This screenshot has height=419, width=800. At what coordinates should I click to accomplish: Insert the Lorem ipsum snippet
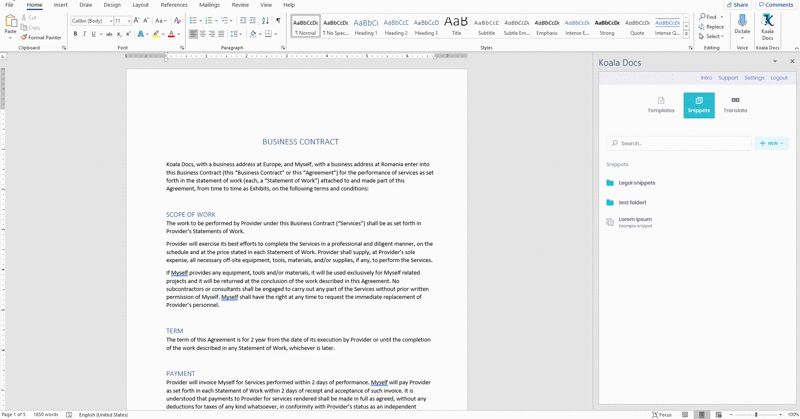(x=630, y=221)
